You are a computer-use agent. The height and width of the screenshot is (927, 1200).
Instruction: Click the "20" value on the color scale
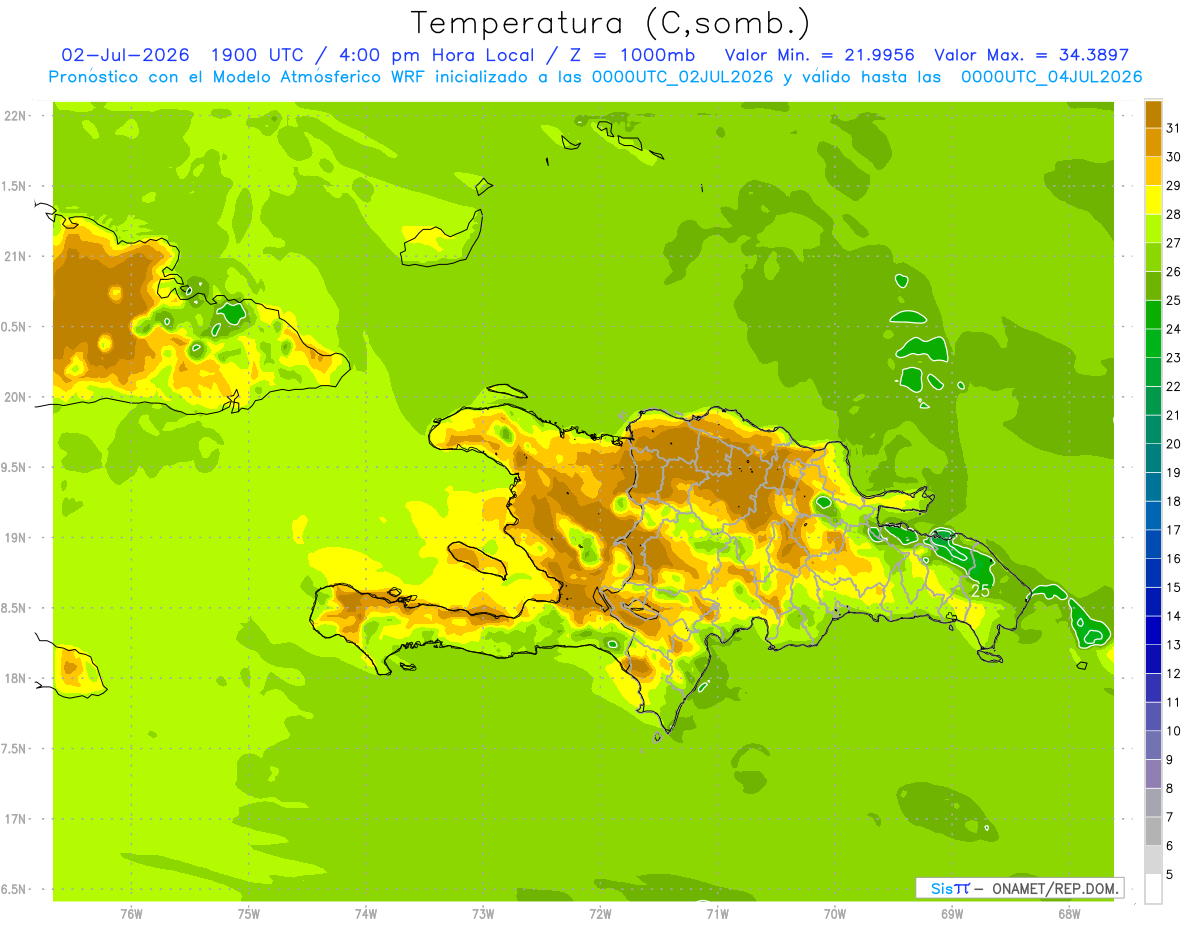(x=1175, y=444)
